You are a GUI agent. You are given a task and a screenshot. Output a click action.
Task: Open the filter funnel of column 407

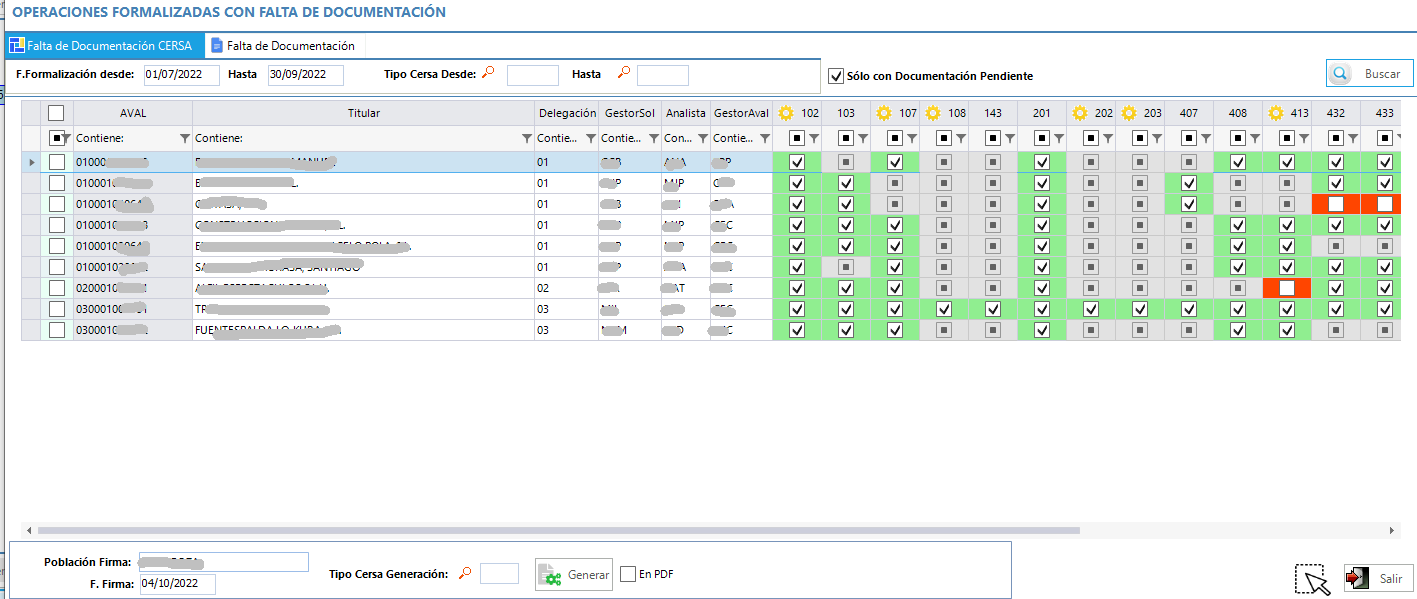pyautogui.click(x=1205, y=138)
